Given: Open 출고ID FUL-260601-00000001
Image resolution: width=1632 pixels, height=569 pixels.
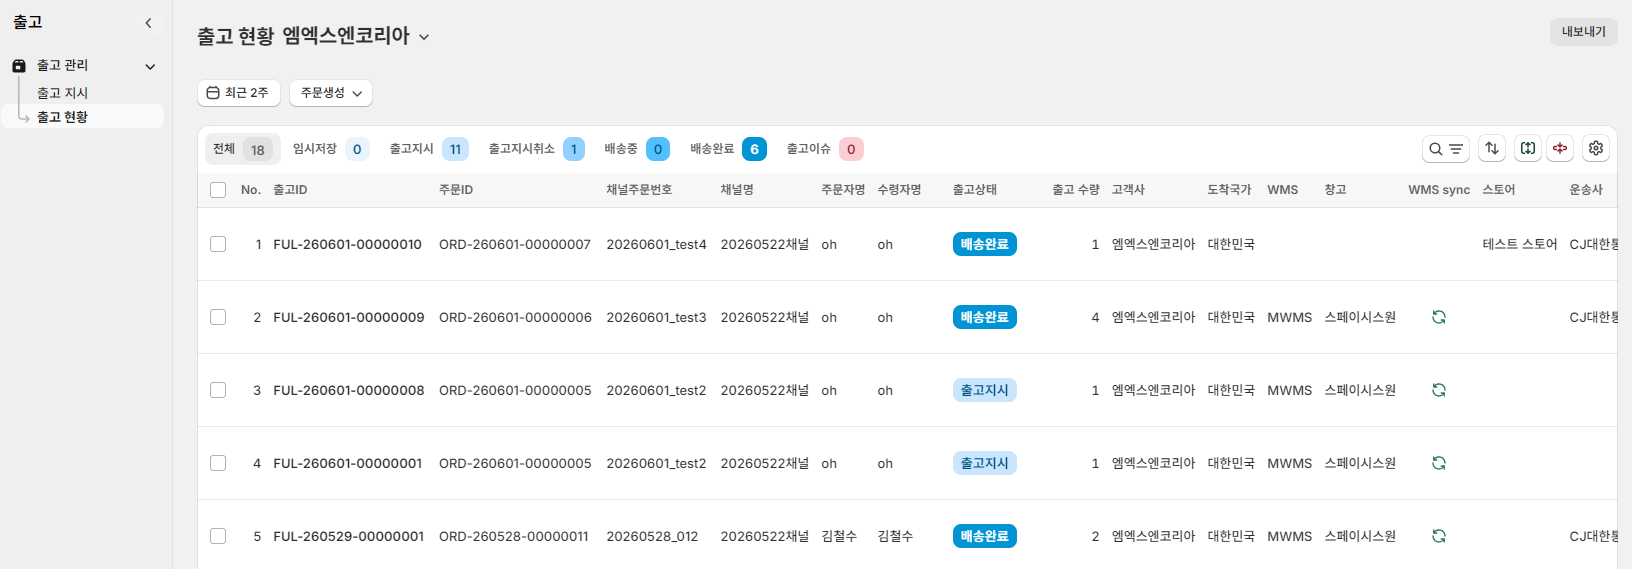Looking at the screenshot, I should coord(347,463).
